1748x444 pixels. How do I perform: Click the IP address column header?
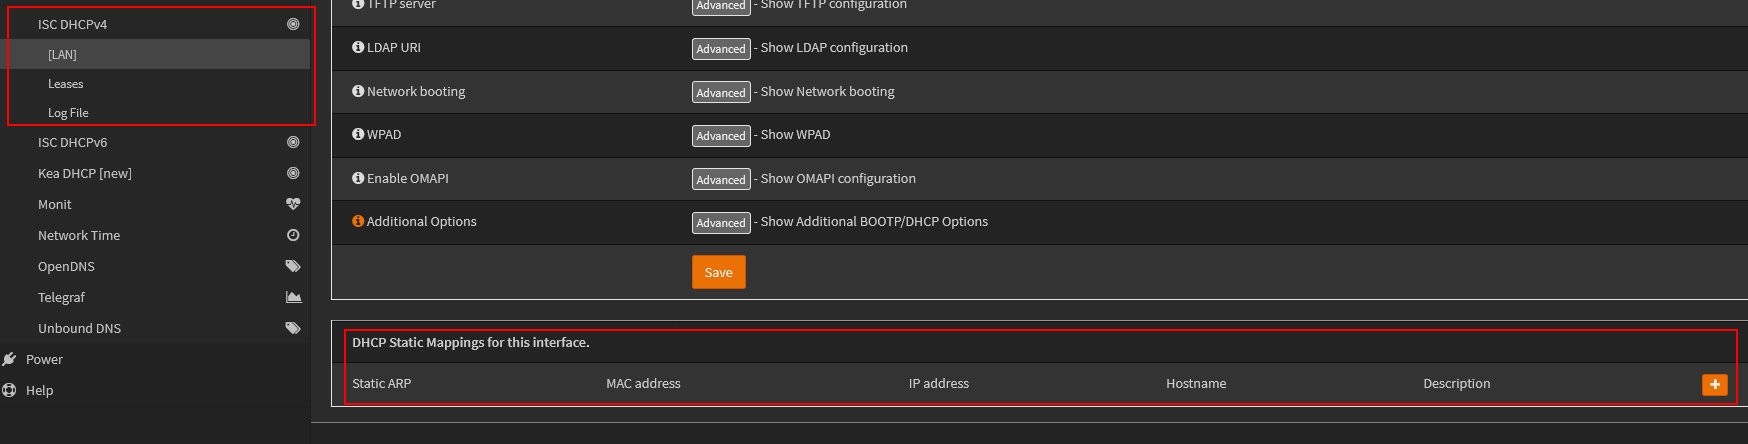click(x=938, y=383)
